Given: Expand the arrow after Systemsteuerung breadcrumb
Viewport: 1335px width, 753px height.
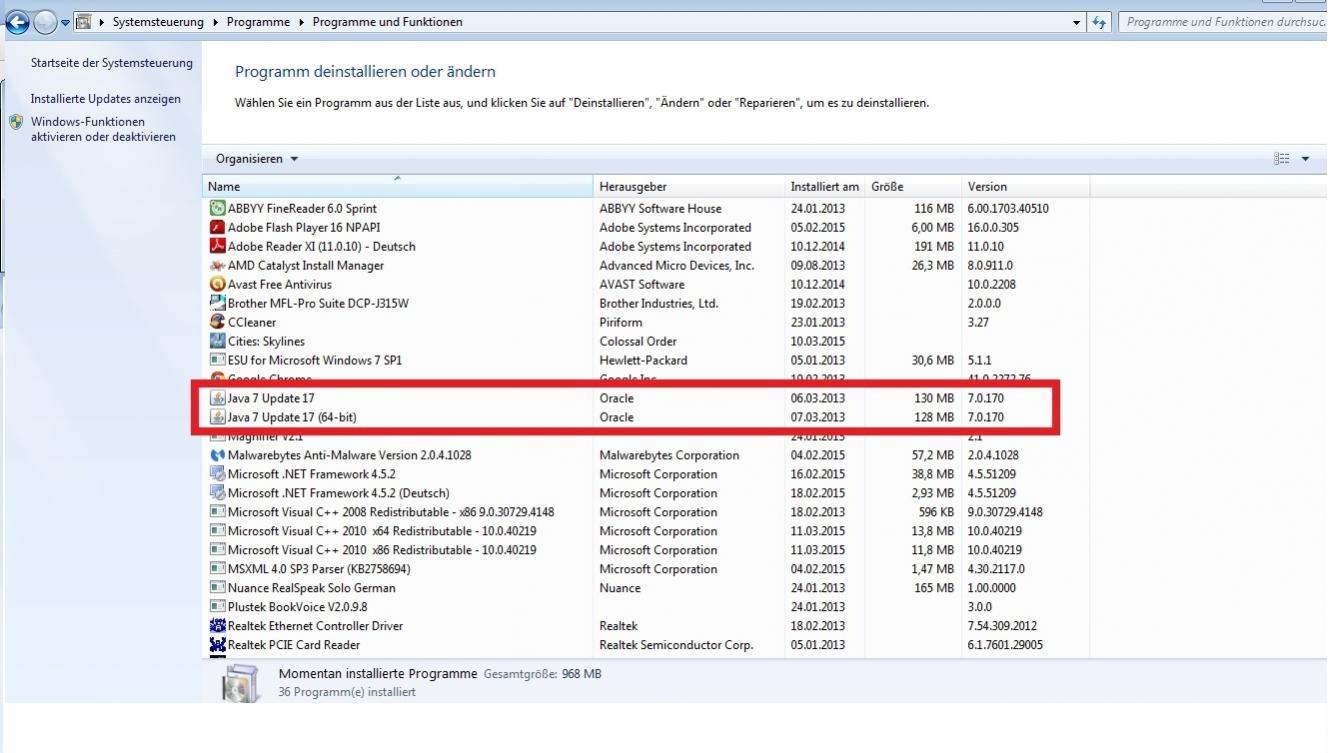Looking at the screenshot, I should [x=215, y=22].
